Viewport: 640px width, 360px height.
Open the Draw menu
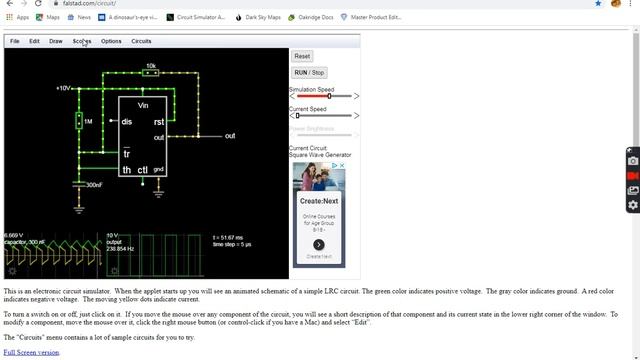(x=56, y=41)
